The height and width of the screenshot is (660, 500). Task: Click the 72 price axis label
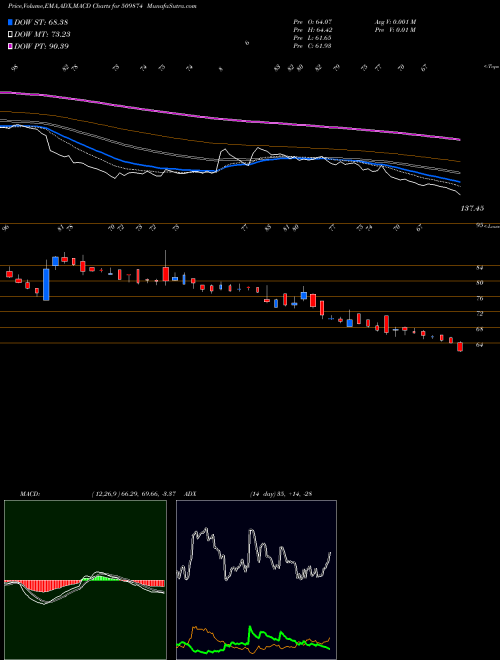479,314
